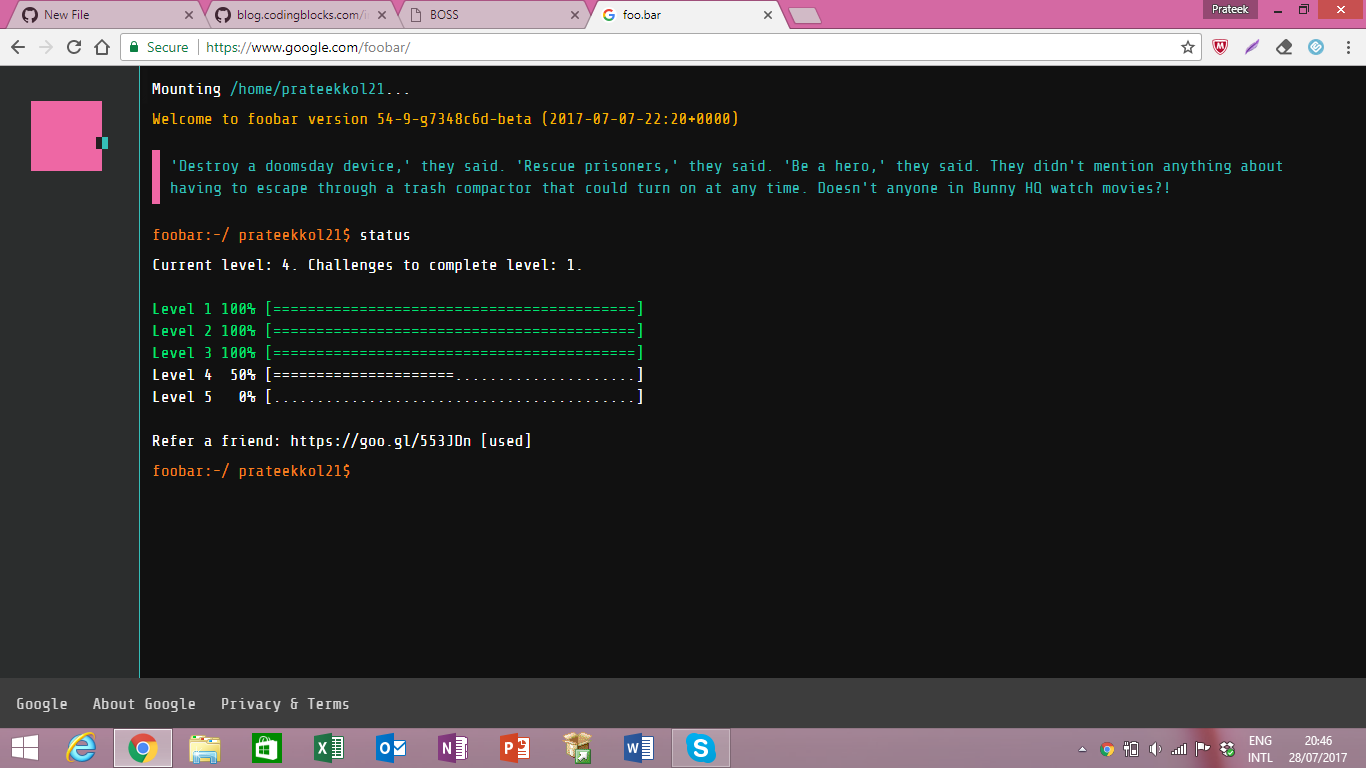The image size is (1366, 768).
Task: Click the Level 5 0% progress bar
Action: tap(454, 397)
